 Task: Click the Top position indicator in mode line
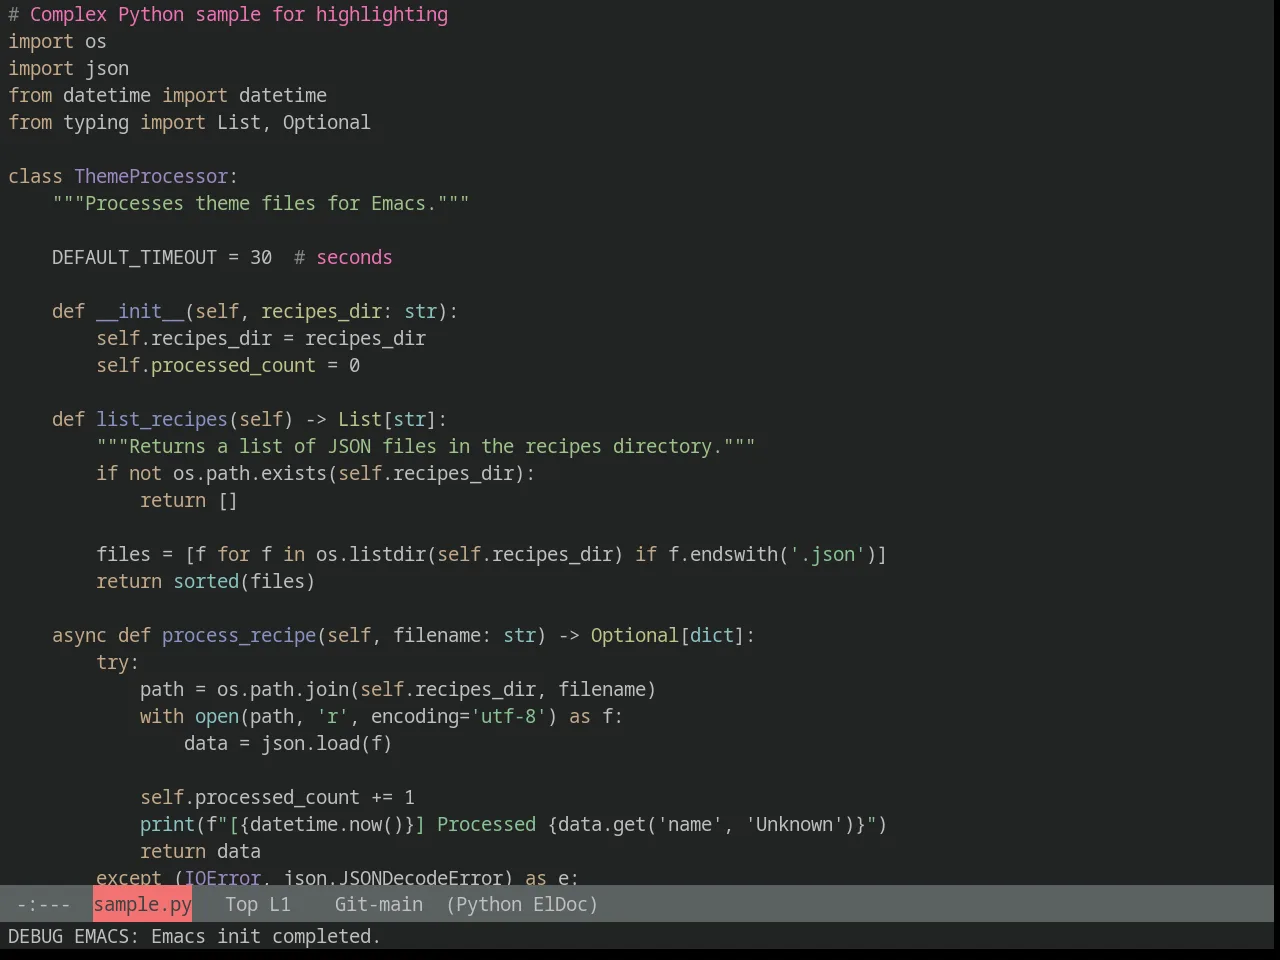[x=241, y=904]
